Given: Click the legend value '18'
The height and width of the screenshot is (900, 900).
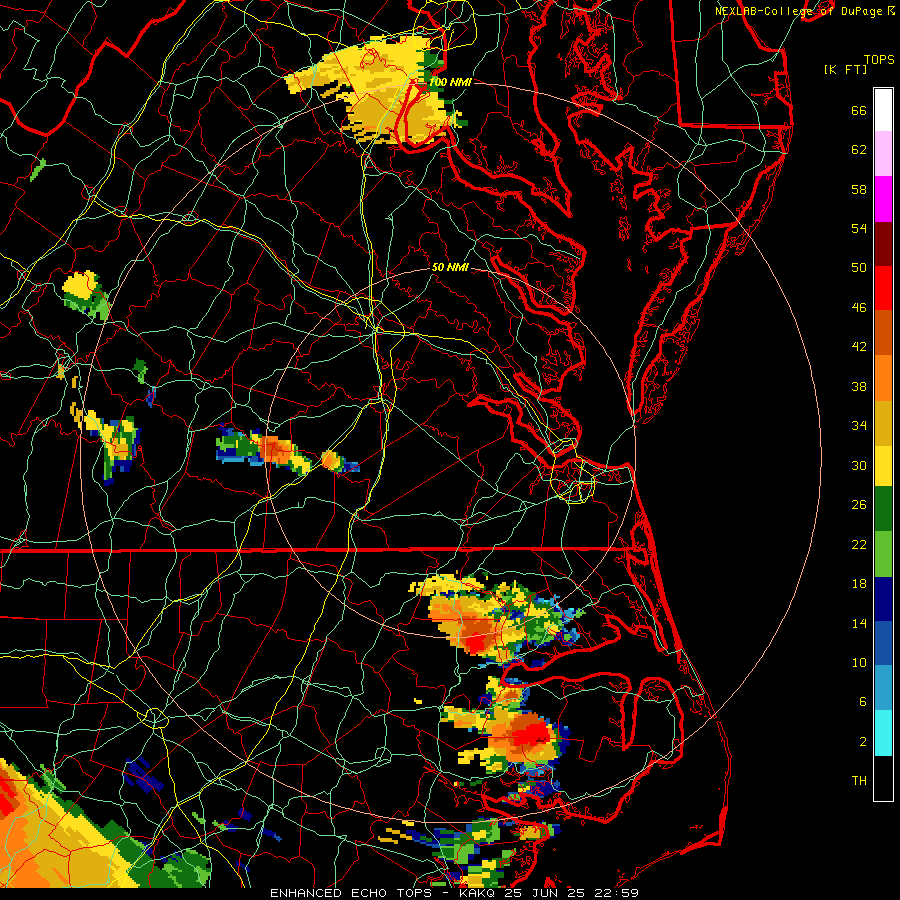Looking at the screenshot, I should click(859, 584).
